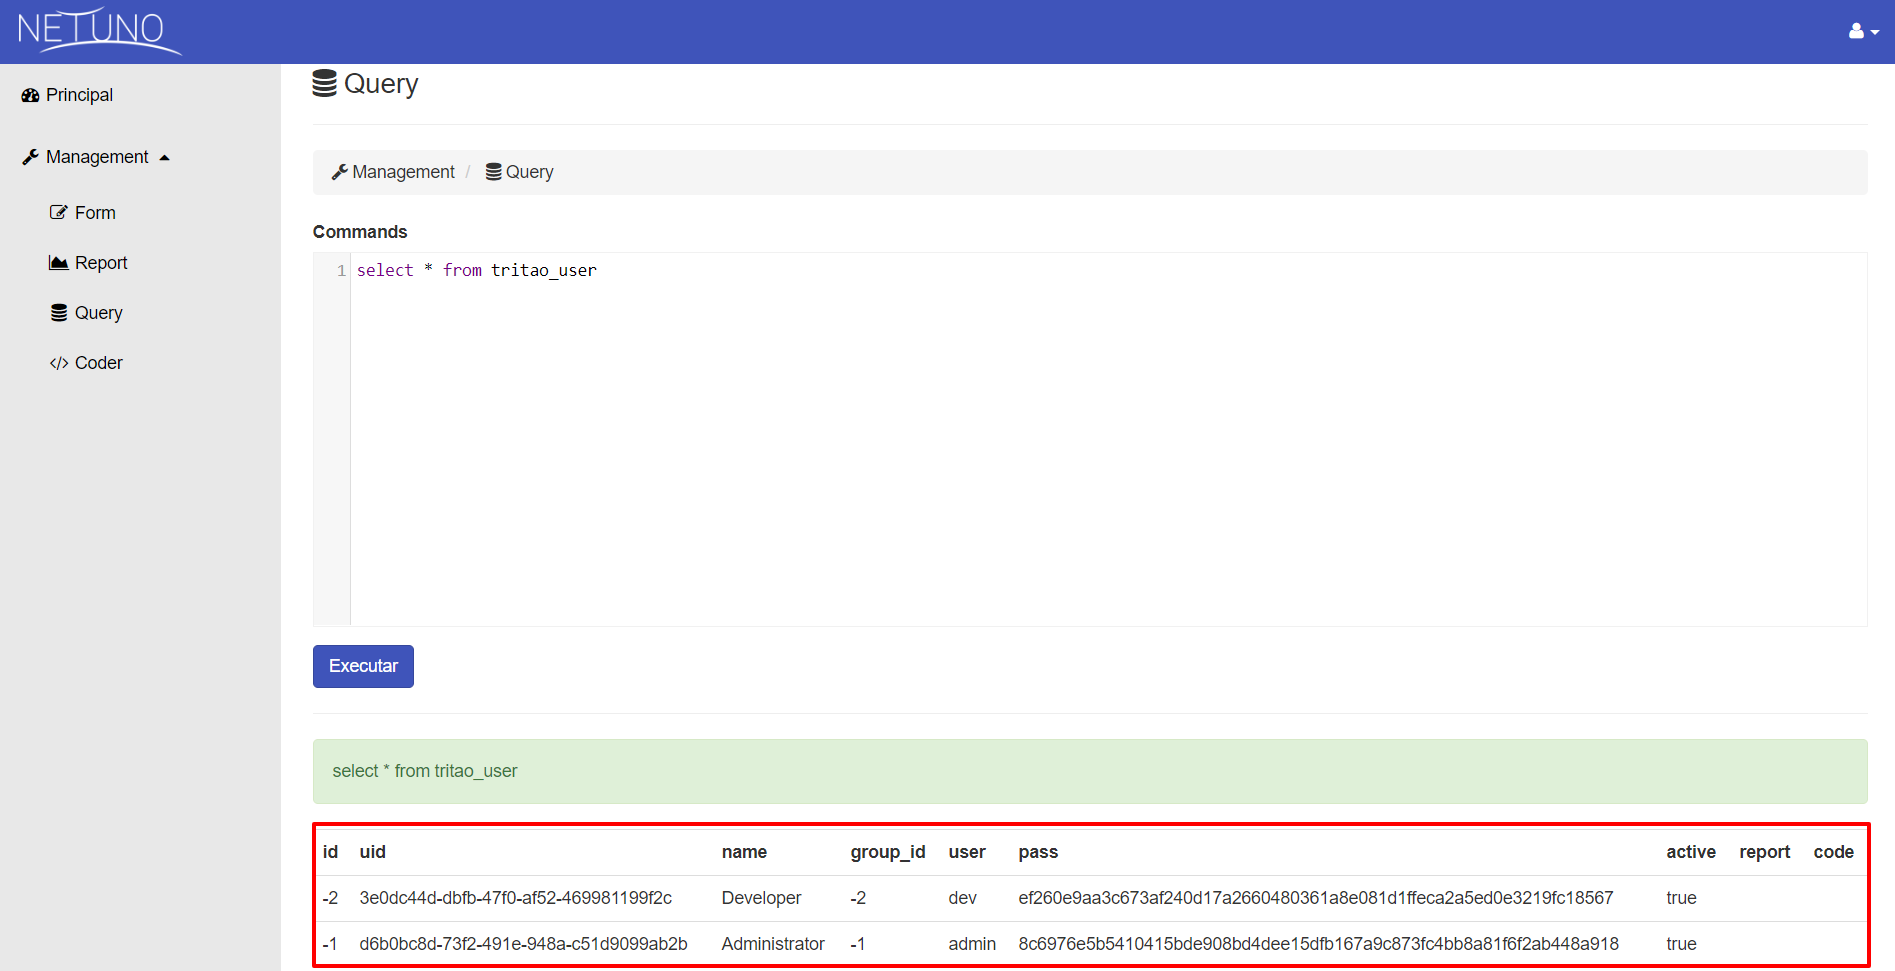The image size is (1895, 971).
Task: Click the executed query result message
Action: 1090,771
